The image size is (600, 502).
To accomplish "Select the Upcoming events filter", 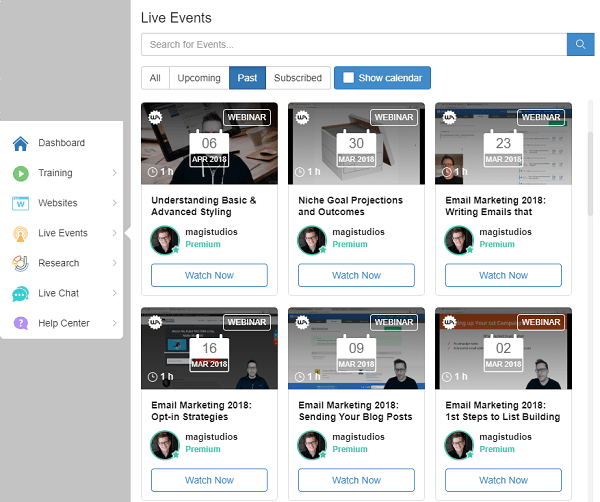I will [199, 78].
